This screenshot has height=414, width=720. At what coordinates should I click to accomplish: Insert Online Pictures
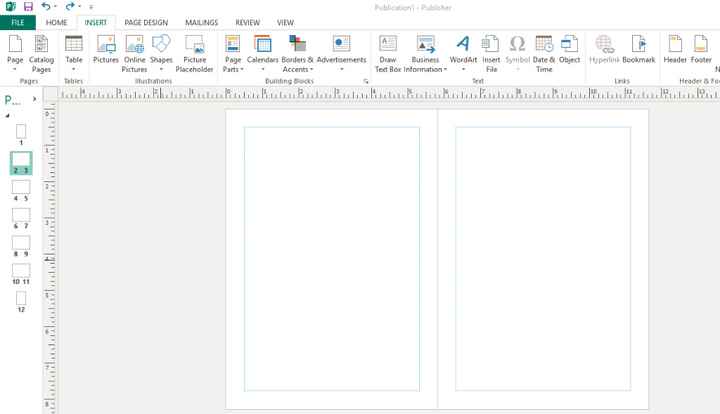pos(135,54)
